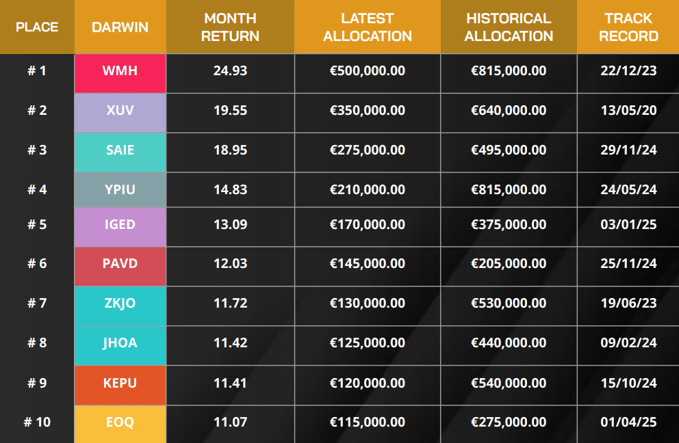Open the IGED darwin entry

point(120,226)
